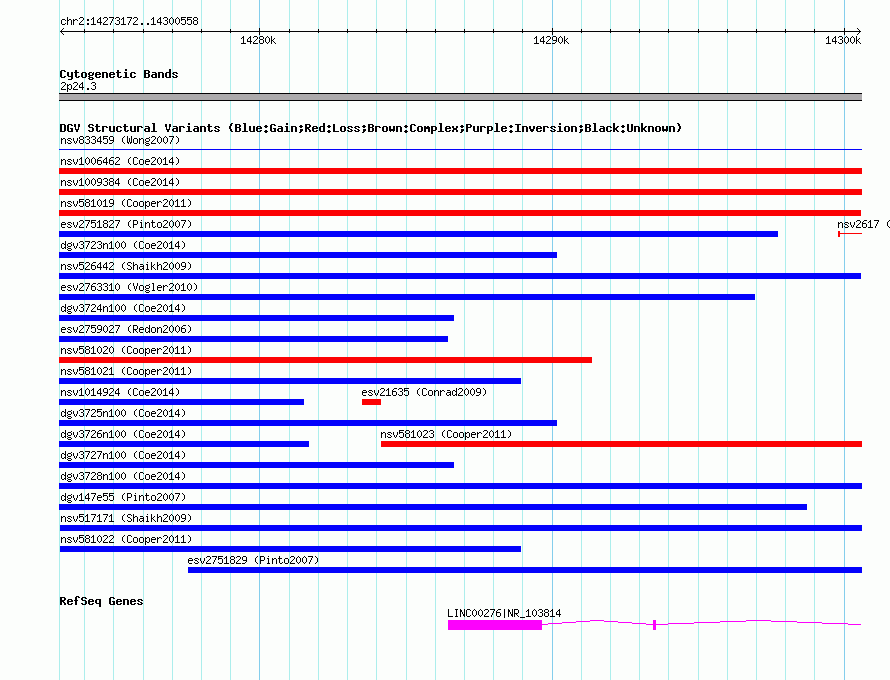This screenshot has width=890, height=680.
Task: Click the esv2763310 (Vogler2010) label
Action: pos(129,287)
